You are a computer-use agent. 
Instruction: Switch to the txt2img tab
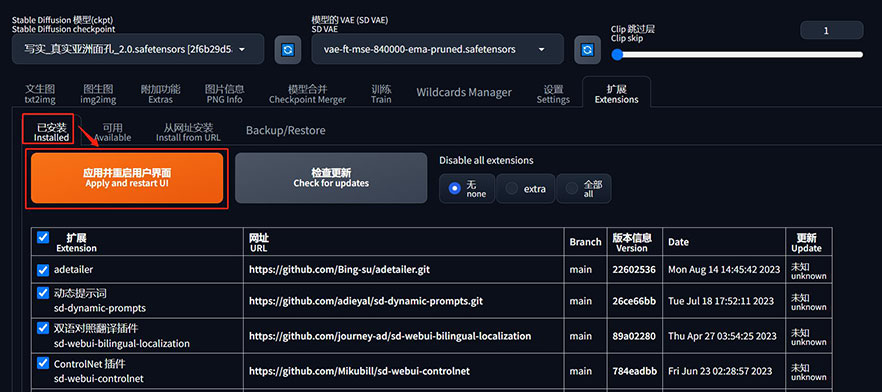40,94
